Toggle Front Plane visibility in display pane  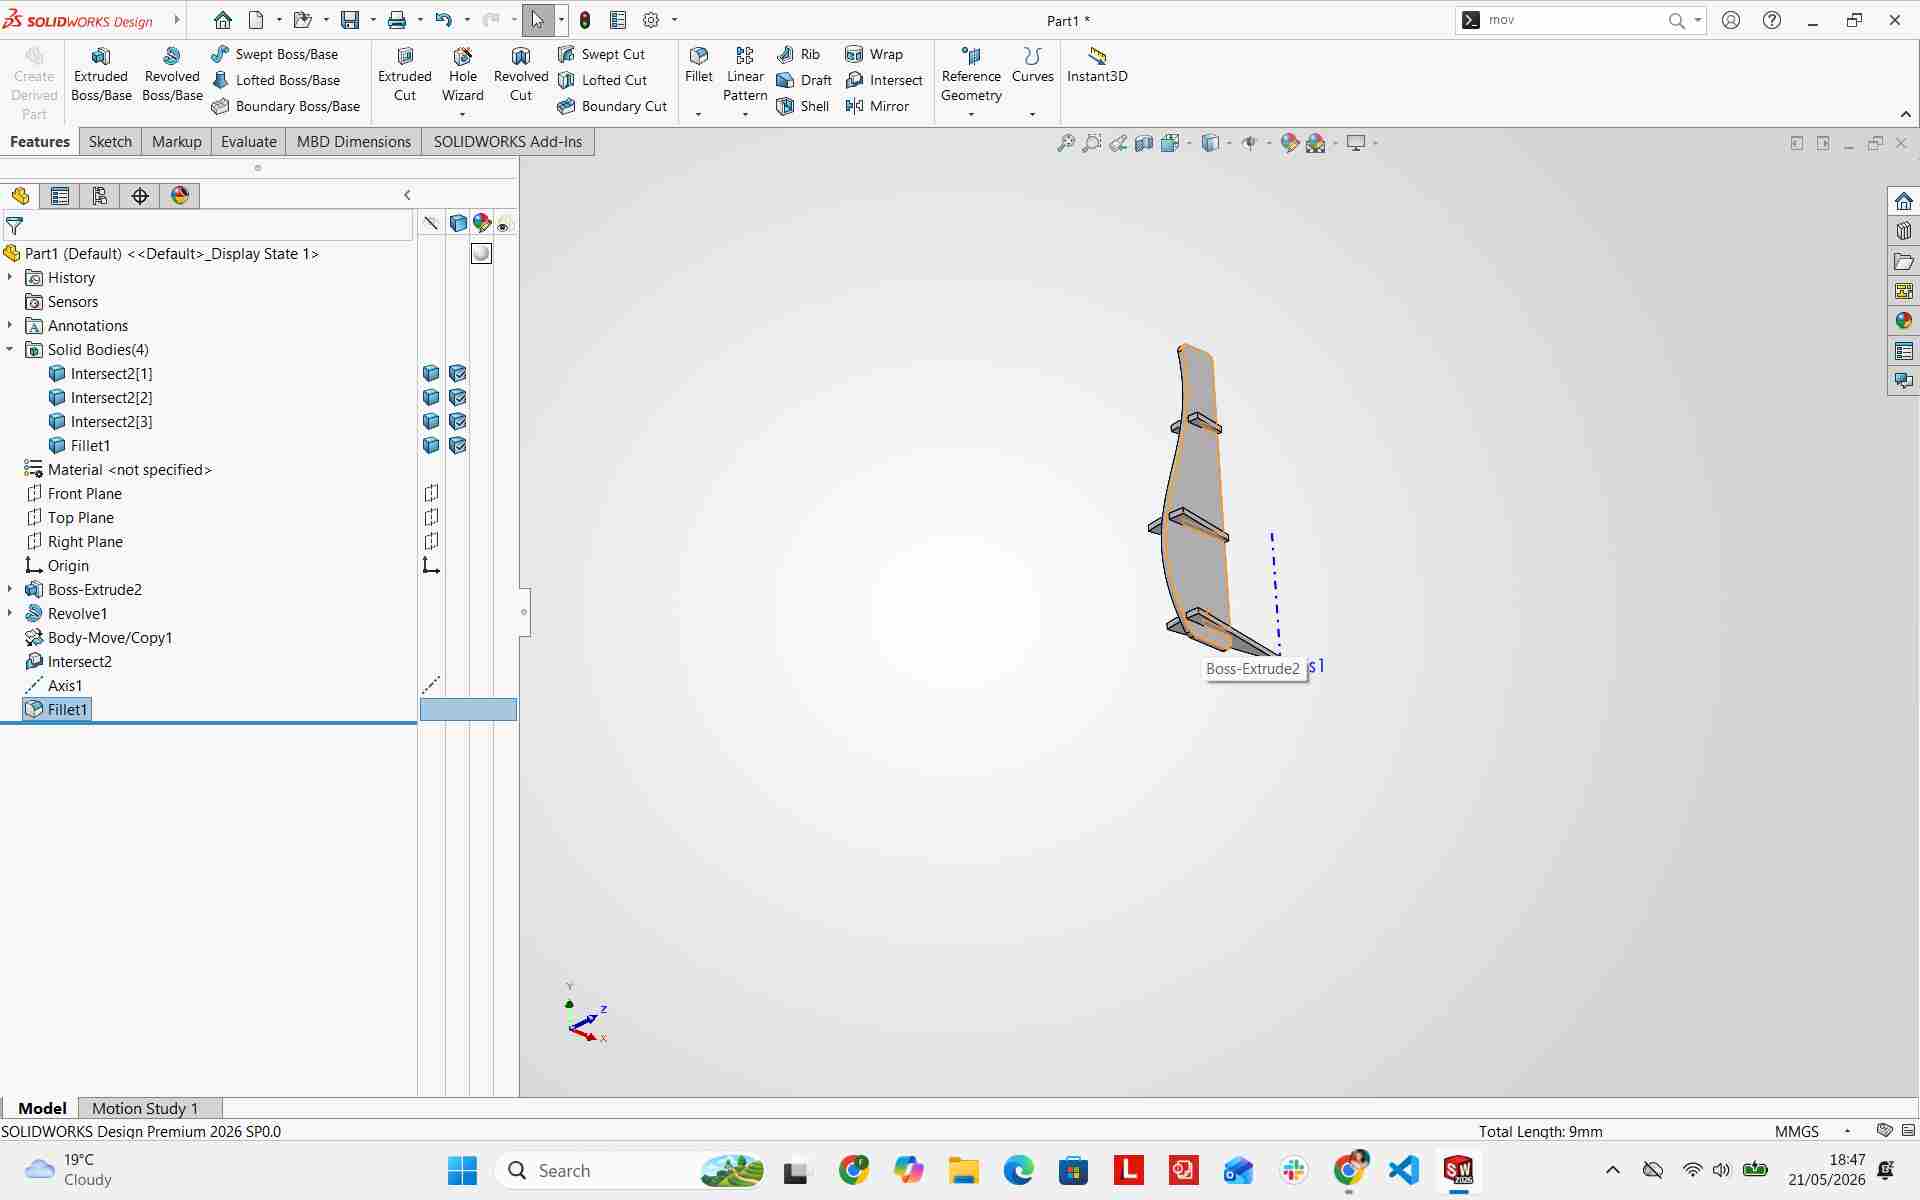pyautogui.click(x=431, y=493)
